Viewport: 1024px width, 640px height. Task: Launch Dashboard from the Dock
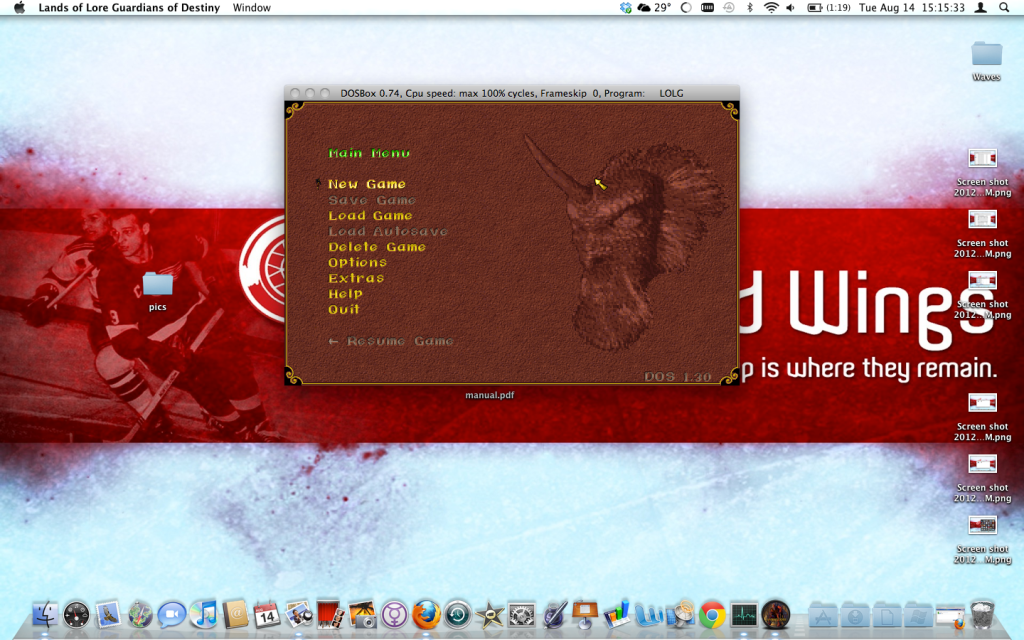click(76, 615)
